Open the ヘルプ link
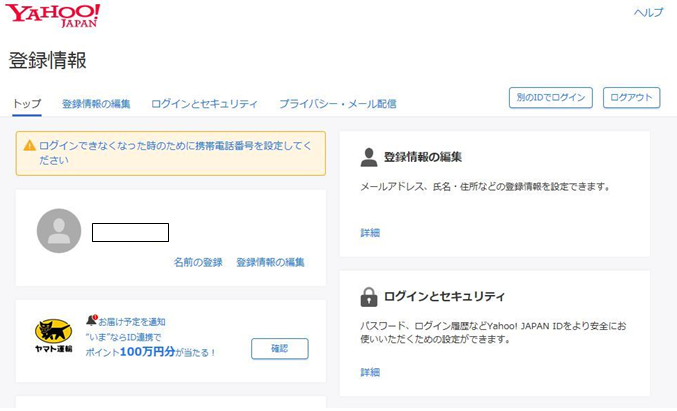The width and height of the screenshot is (677, 411). tap(649, 13)
